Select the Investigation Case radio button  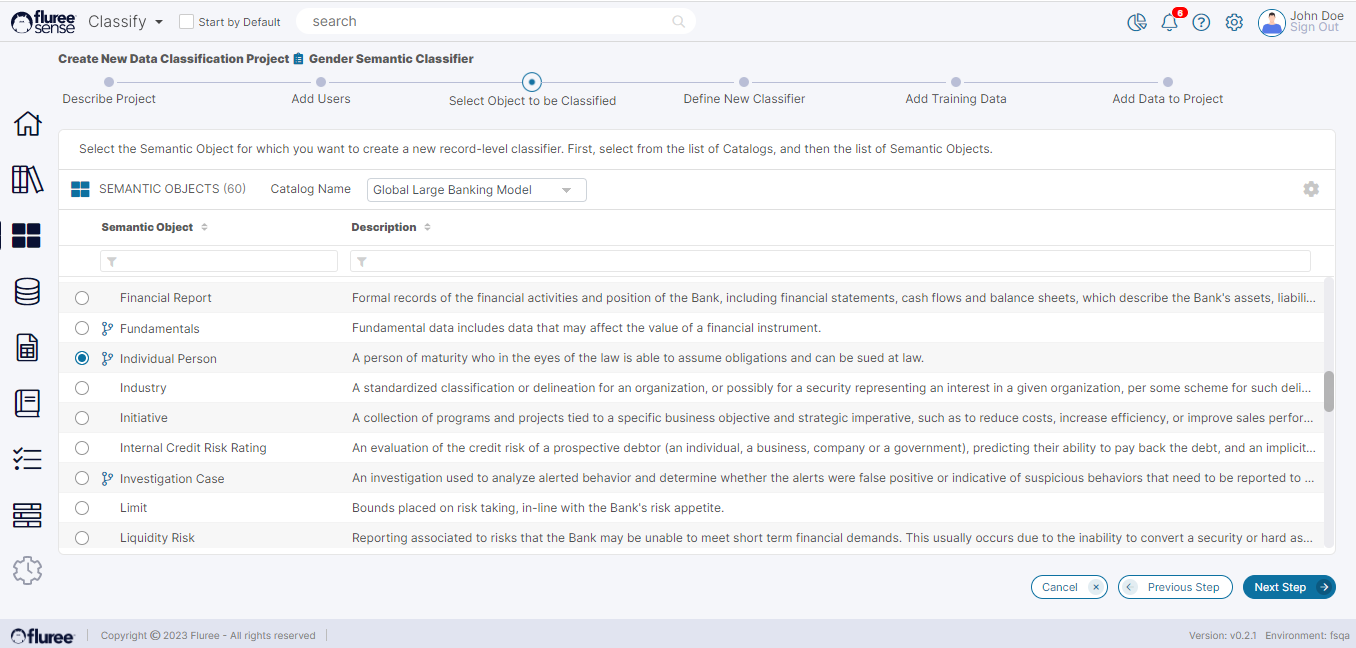[82, 479]
